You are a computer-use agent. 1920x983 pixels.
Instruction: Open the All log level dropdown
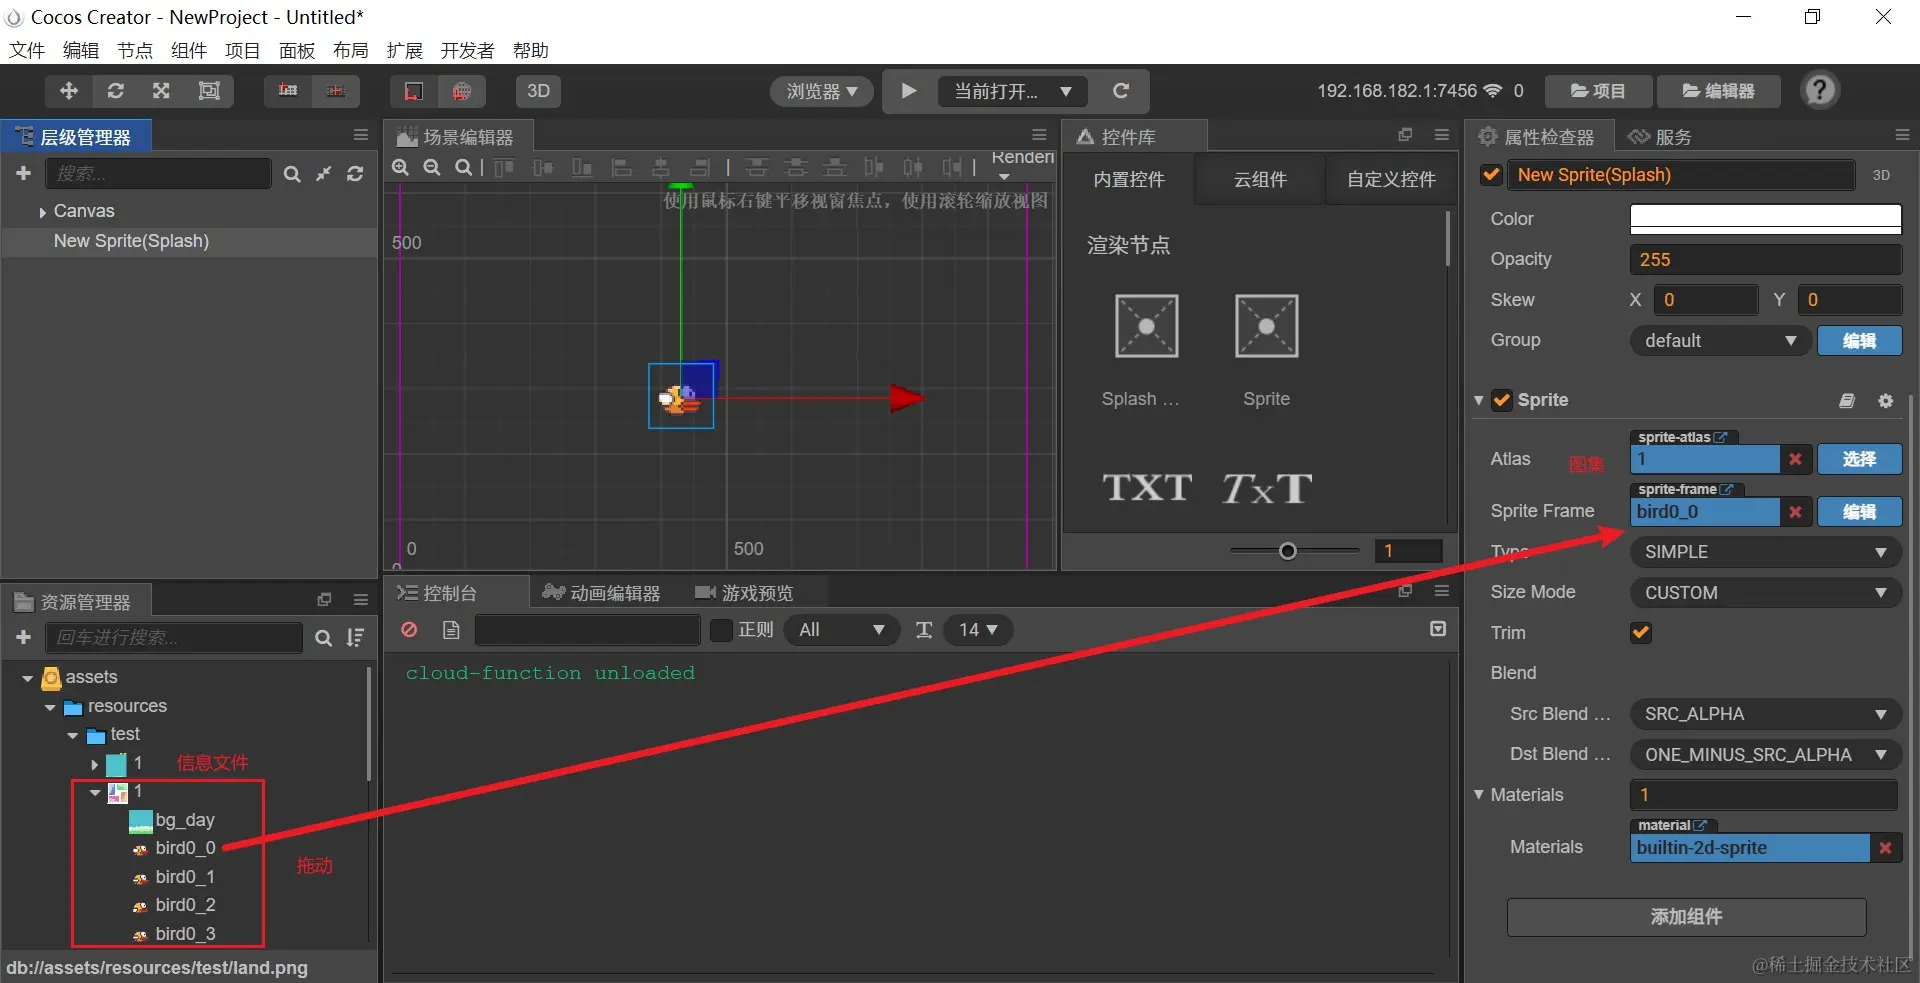[x=840, y=630]
